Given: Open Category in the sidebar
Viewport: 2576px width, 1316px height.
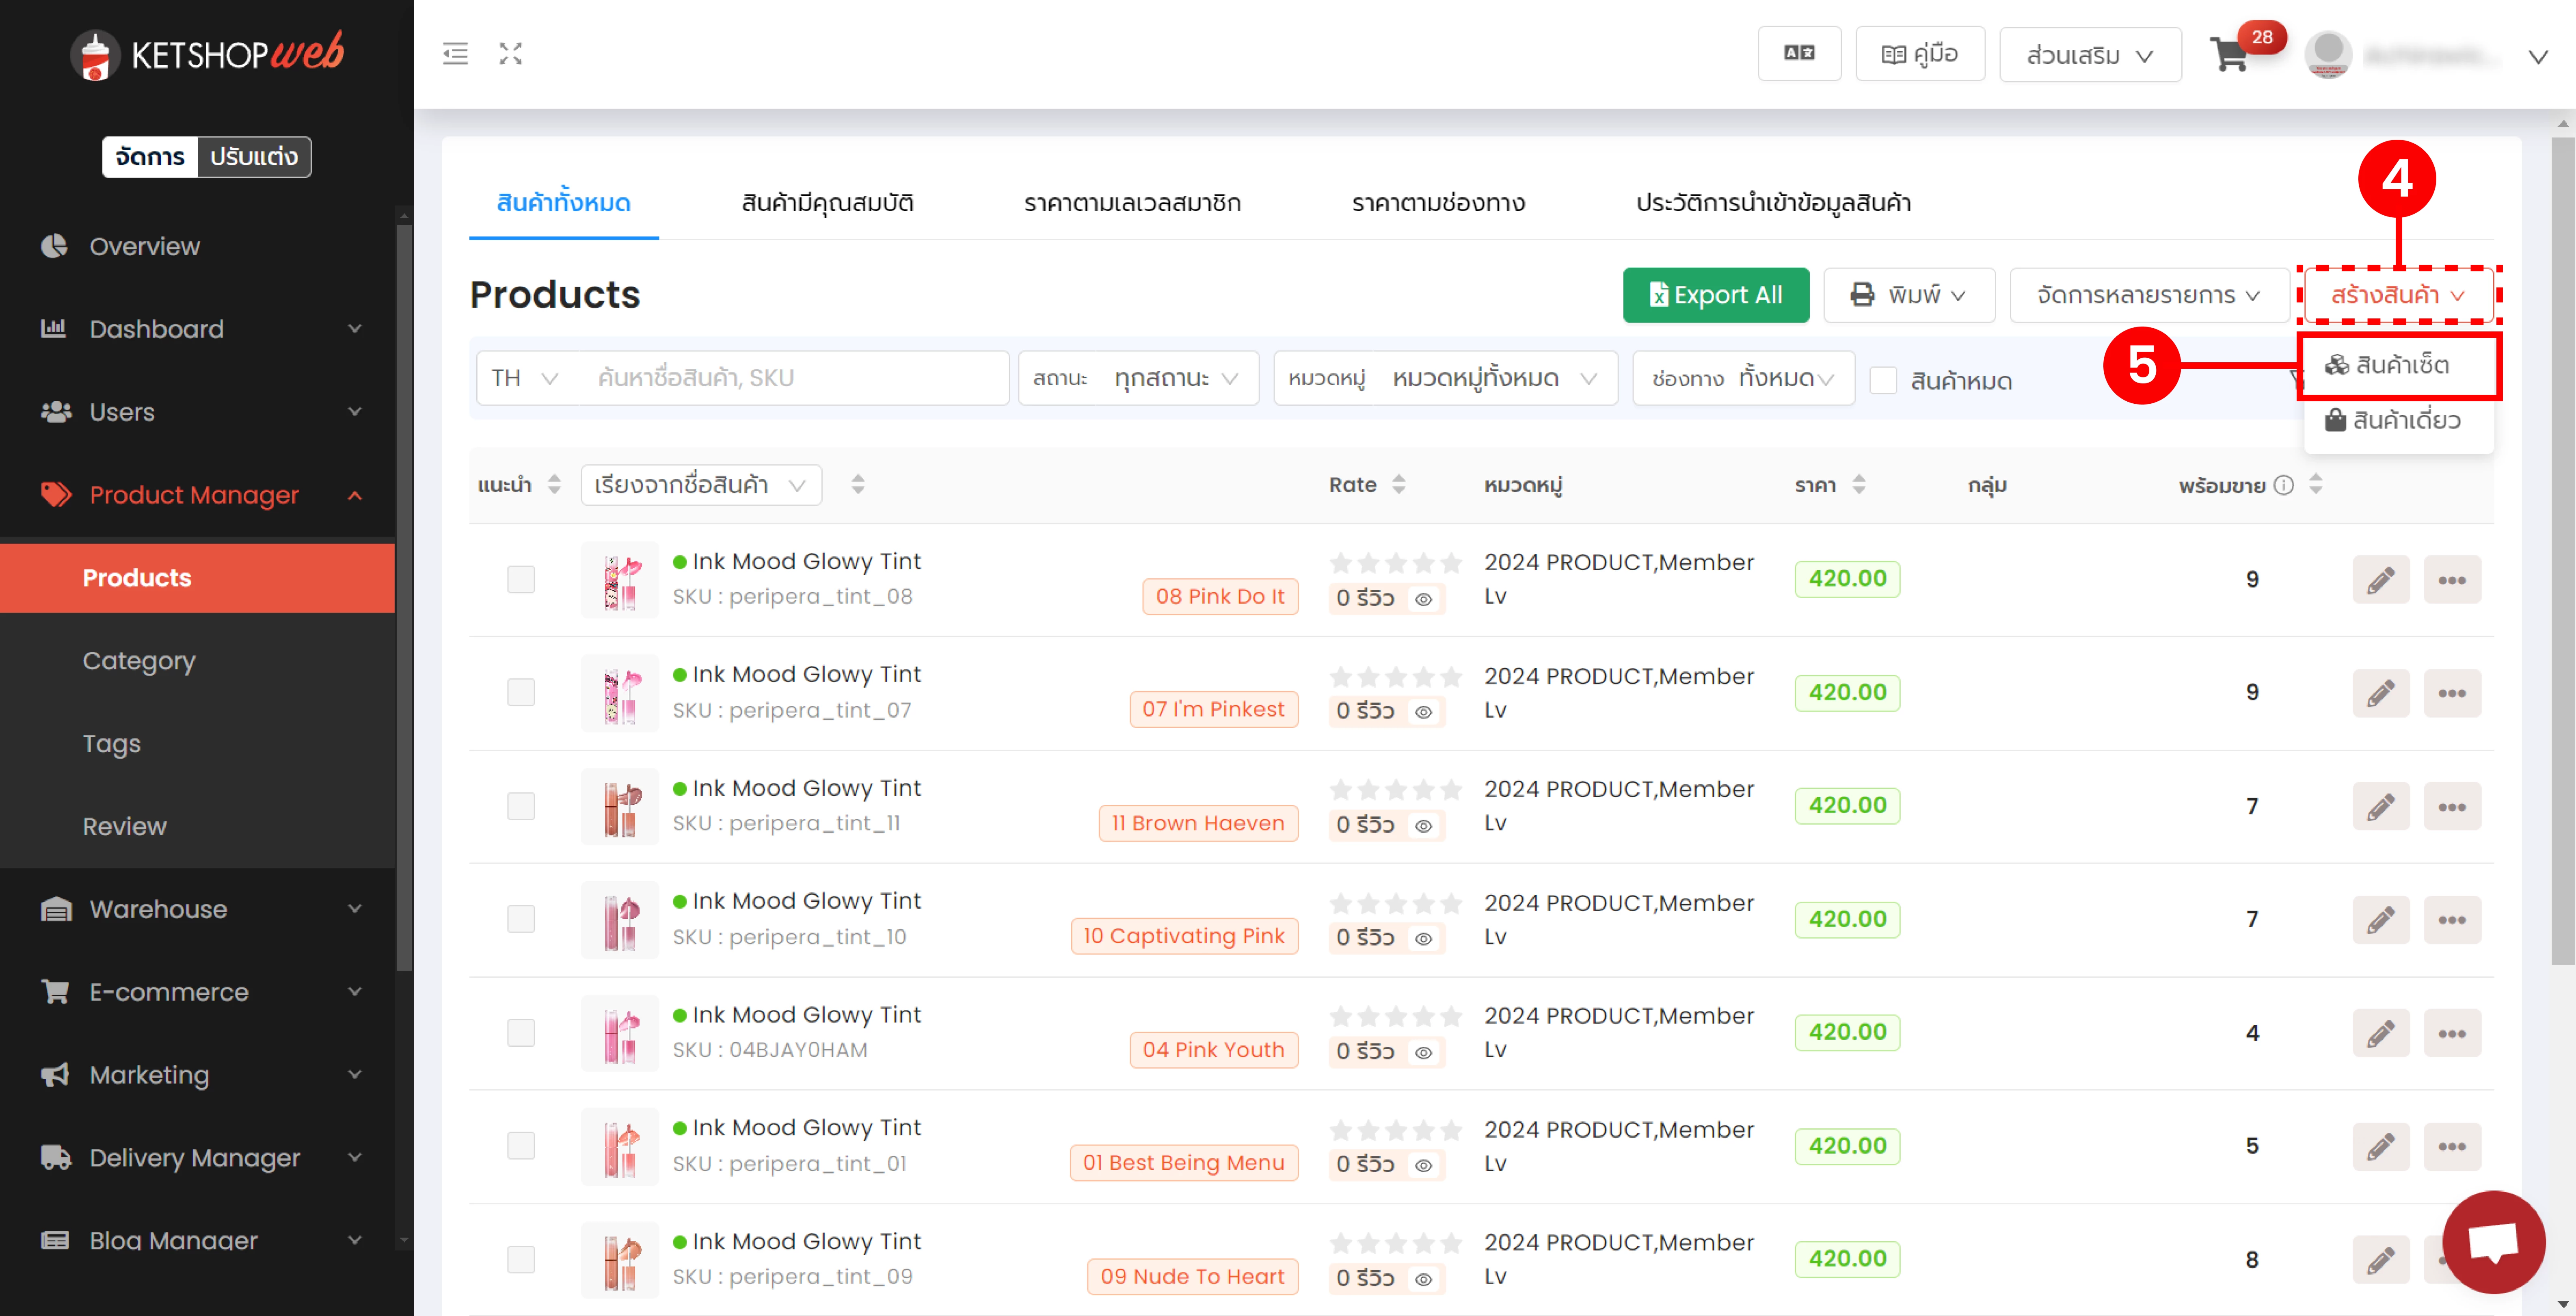Looking at the screenshot, I should [139, 661].
